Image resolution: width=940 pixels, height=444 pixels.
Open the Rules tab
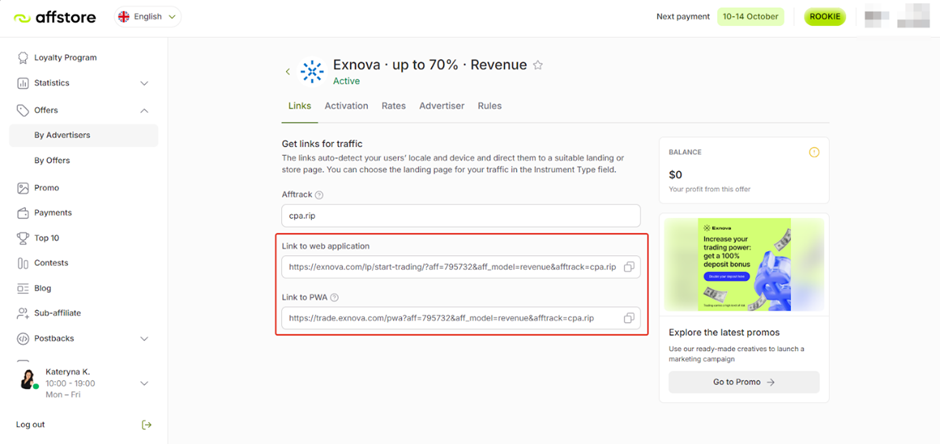(x=489, y=106)
